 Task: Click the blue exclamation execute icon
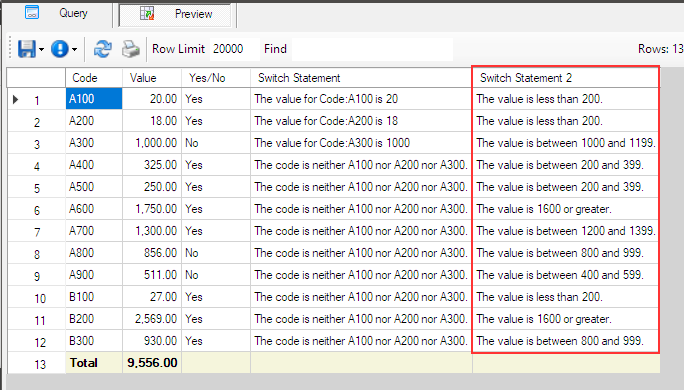(x=60, y=49)
